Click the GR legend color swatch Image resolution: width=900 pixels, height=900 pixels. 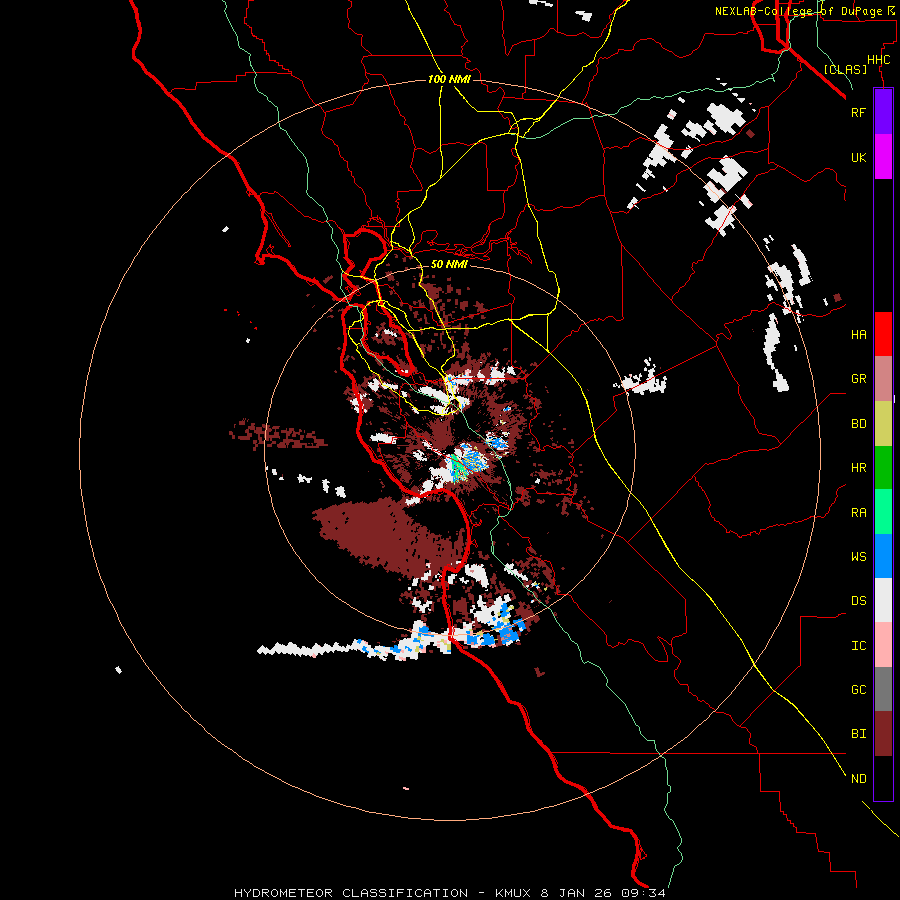click(883, 379)
